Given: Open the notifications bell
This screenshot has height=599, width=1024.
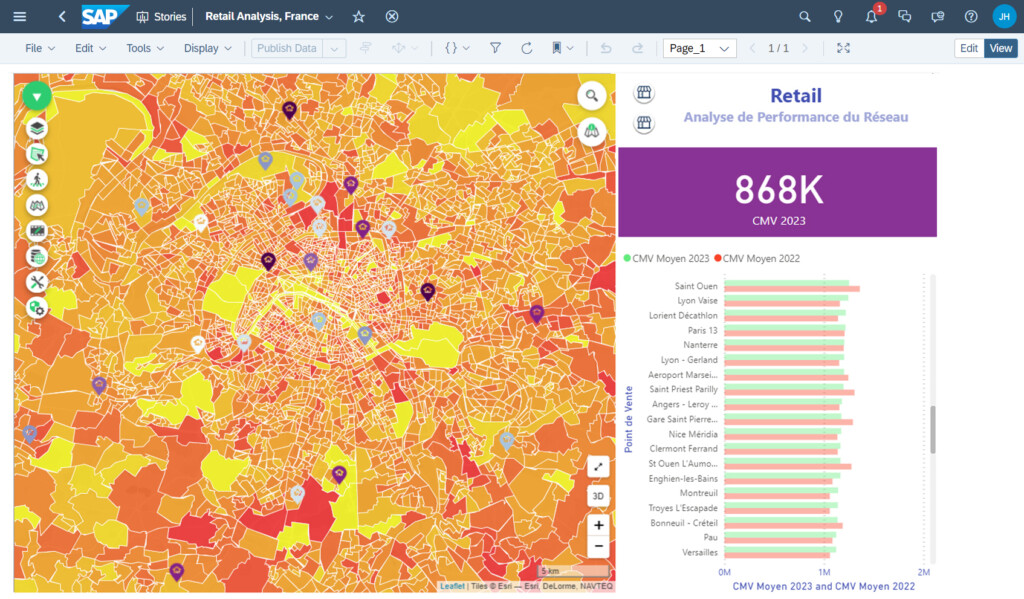Looking at the screenshot, I should (872, 16).
